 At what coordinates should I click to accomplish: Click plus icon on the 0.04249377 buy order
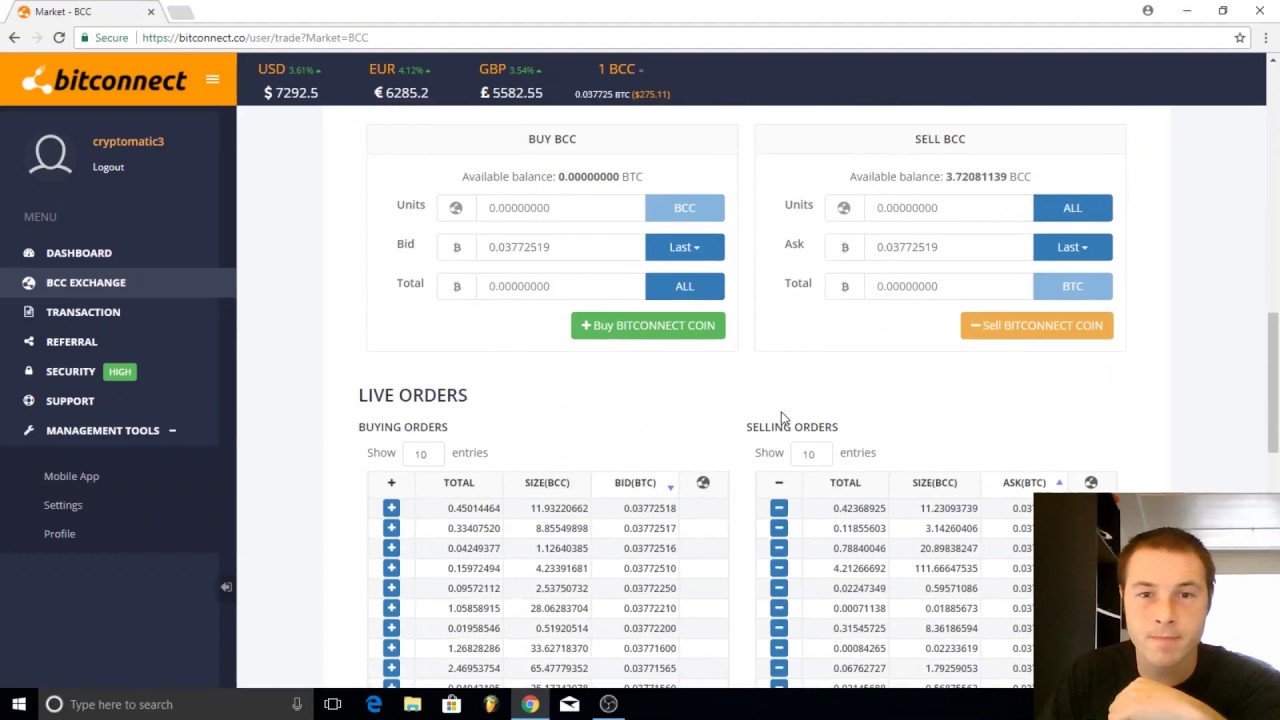pyautogui.click(x=391, y=548)
